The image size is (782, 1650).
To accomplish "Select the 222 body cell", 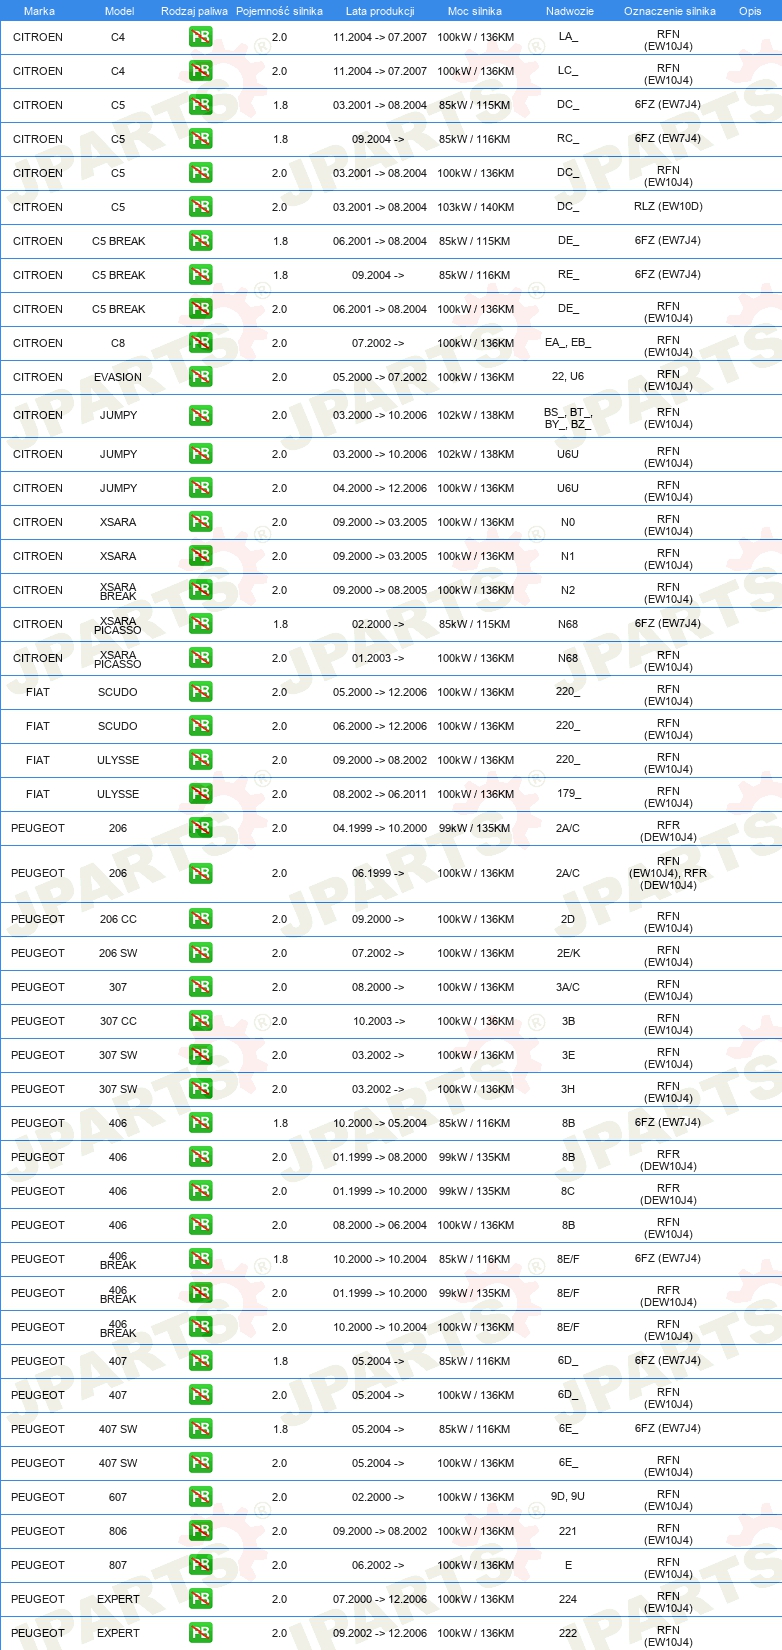I will coord(568,1633).
